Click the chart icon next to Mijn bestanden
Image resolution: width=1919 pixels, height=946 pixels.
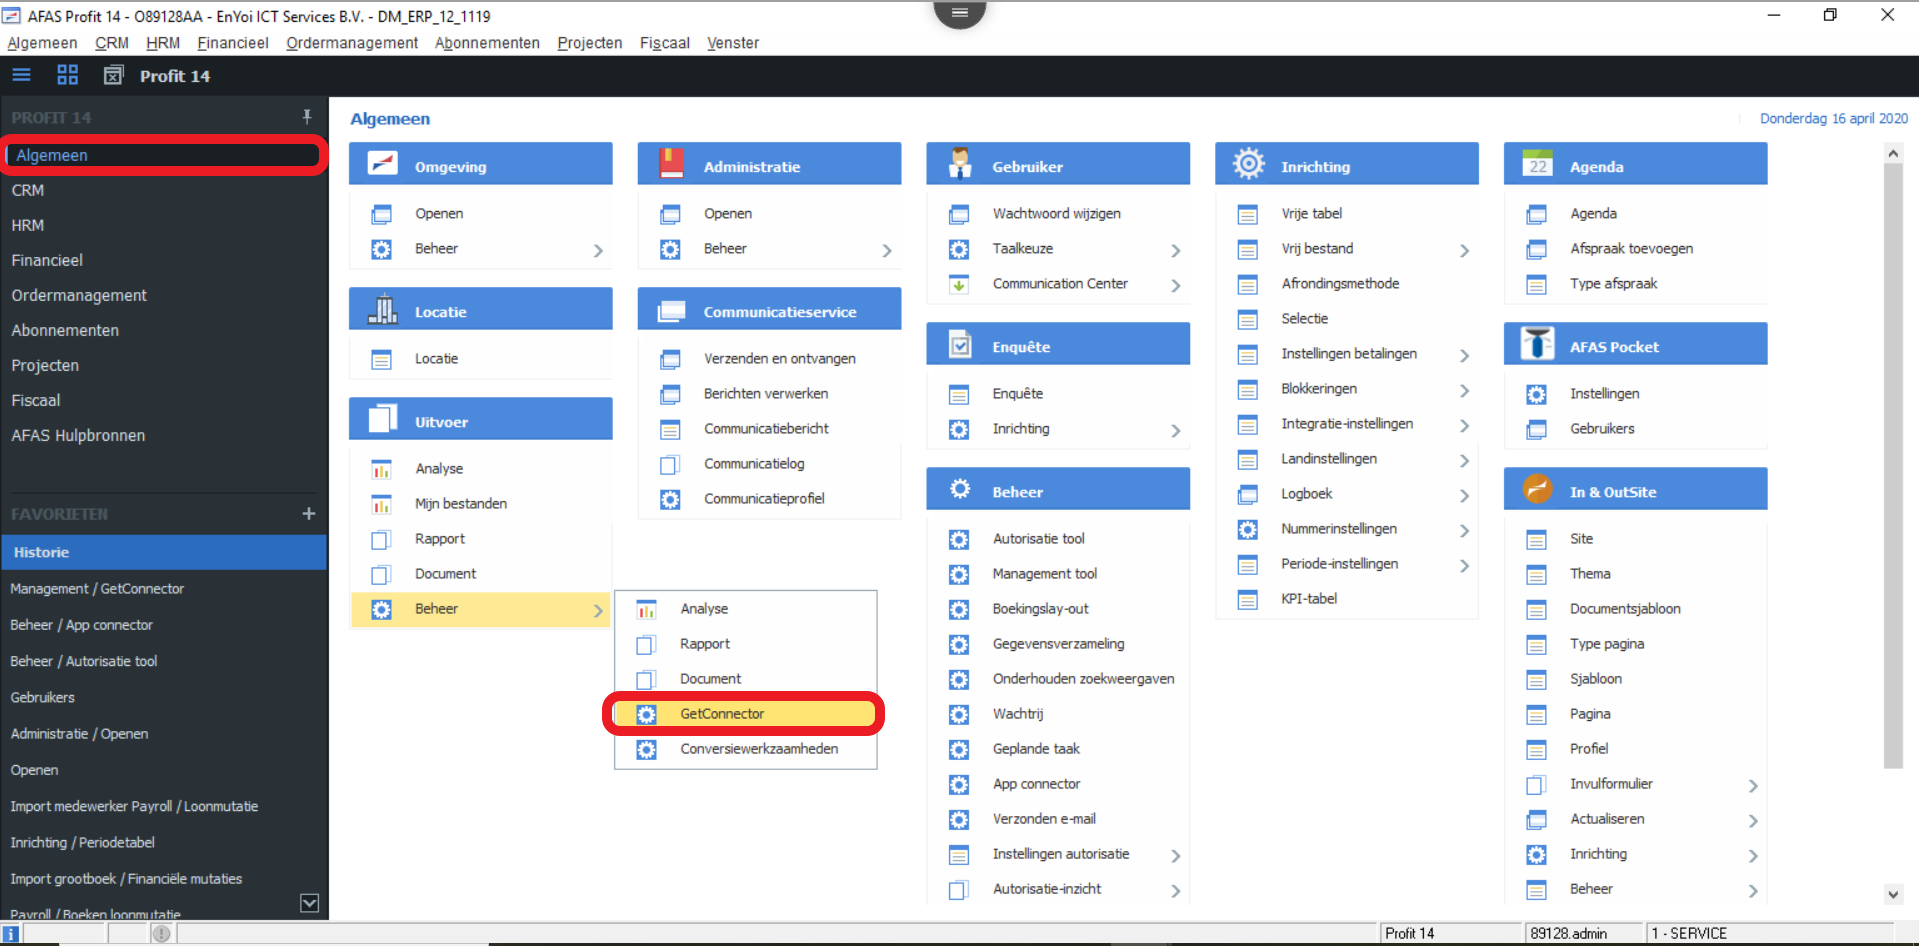pyautogui.click(x=381, y=504)
